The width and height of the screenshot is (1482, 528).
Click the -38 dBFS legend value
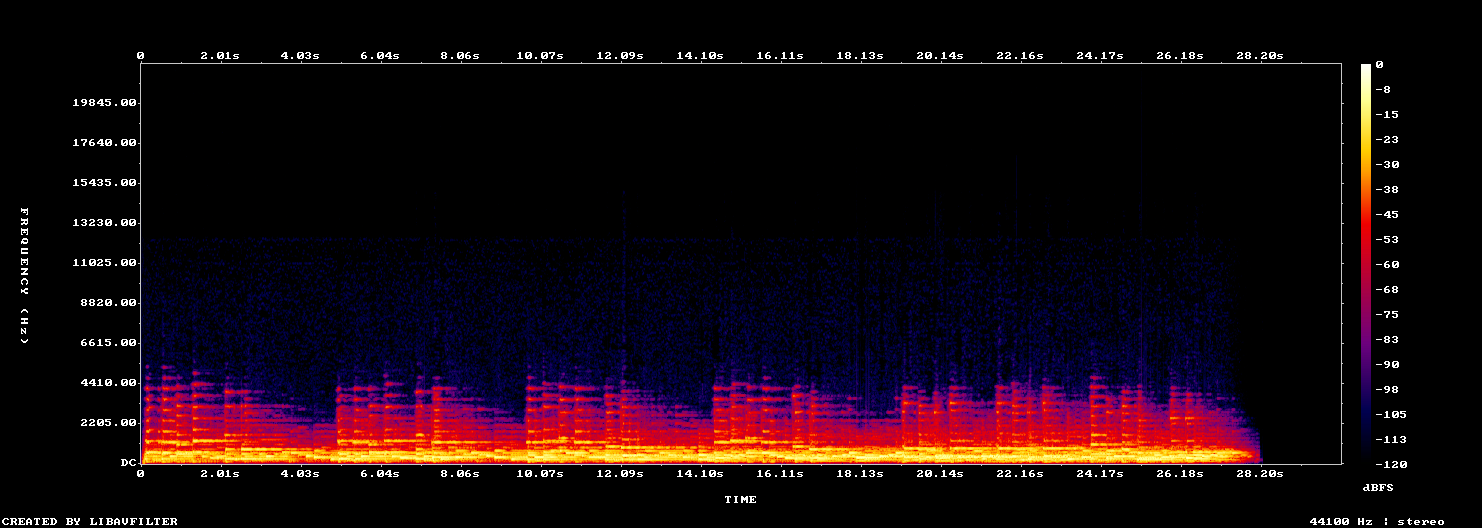coord(1387,189)
